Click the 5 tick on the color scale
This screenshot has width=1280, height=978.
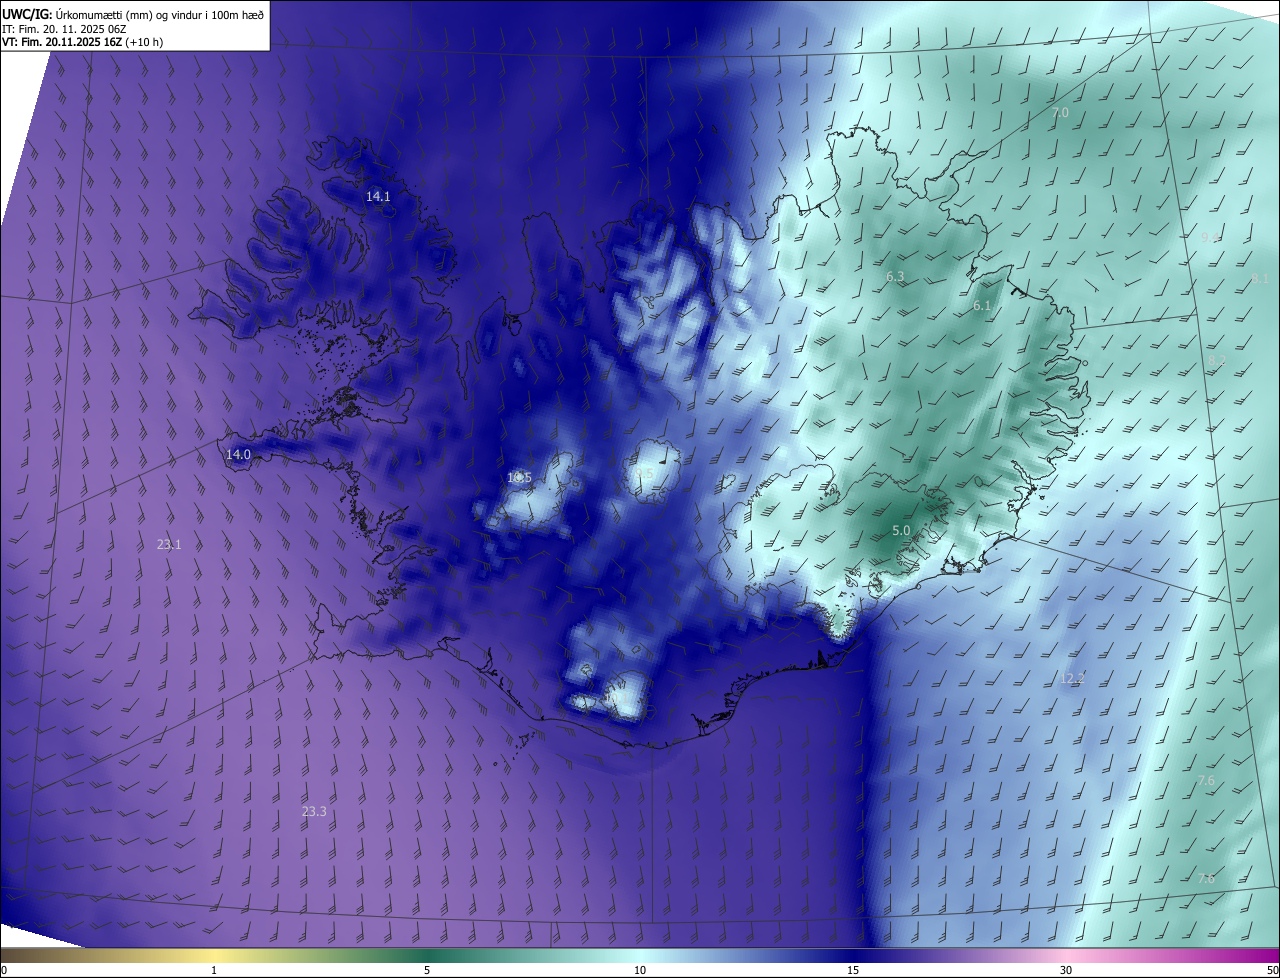(x=427, y=970)
